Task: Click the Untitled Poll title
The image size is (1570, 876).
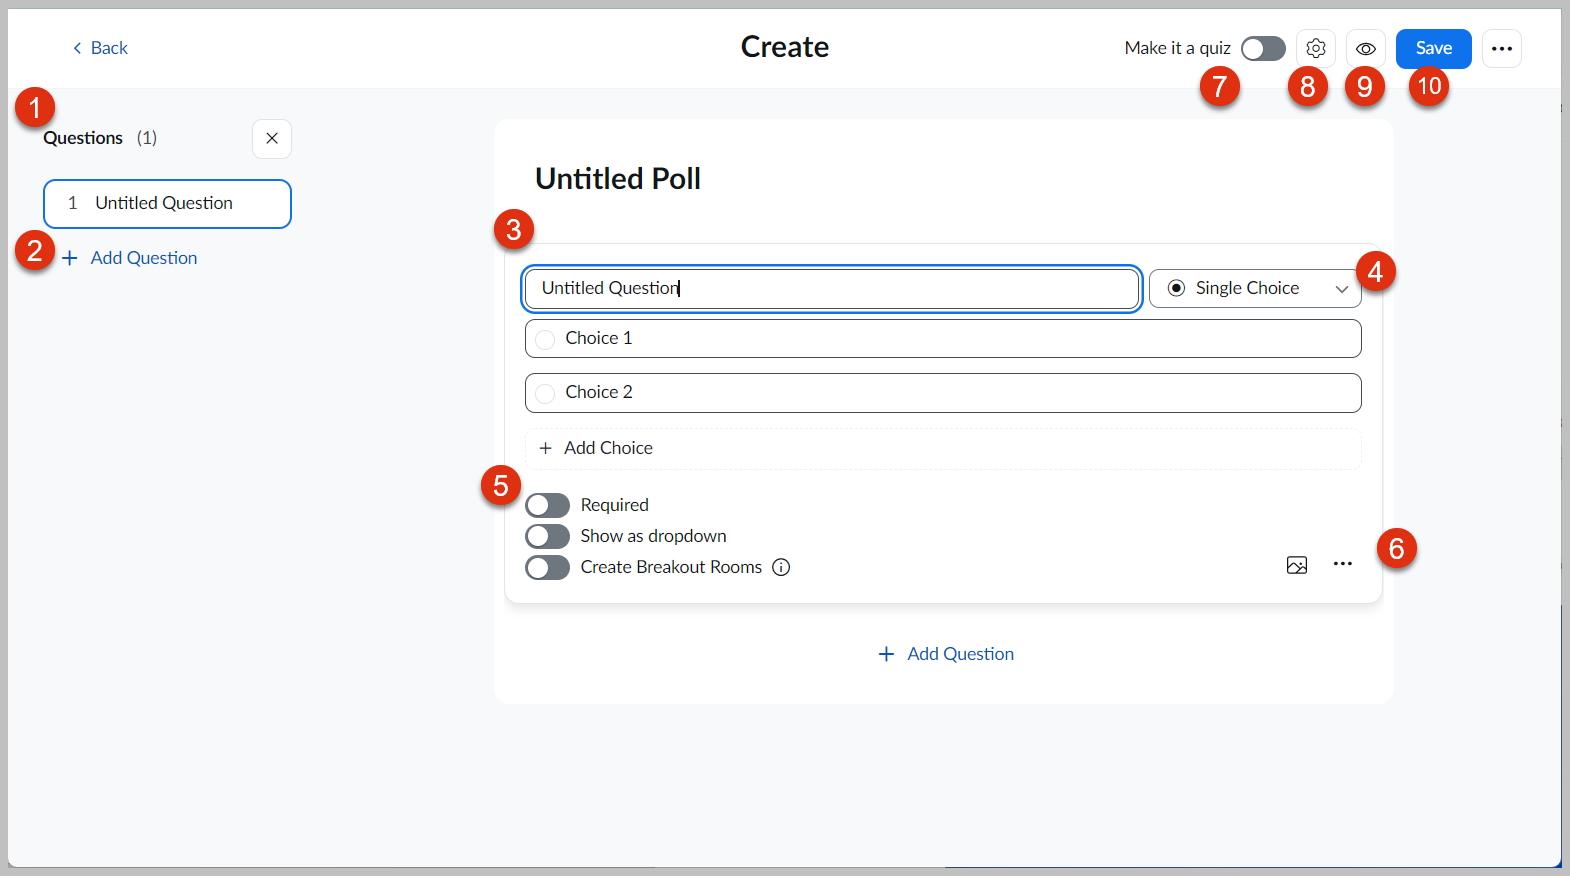Action: click(618, 178)
